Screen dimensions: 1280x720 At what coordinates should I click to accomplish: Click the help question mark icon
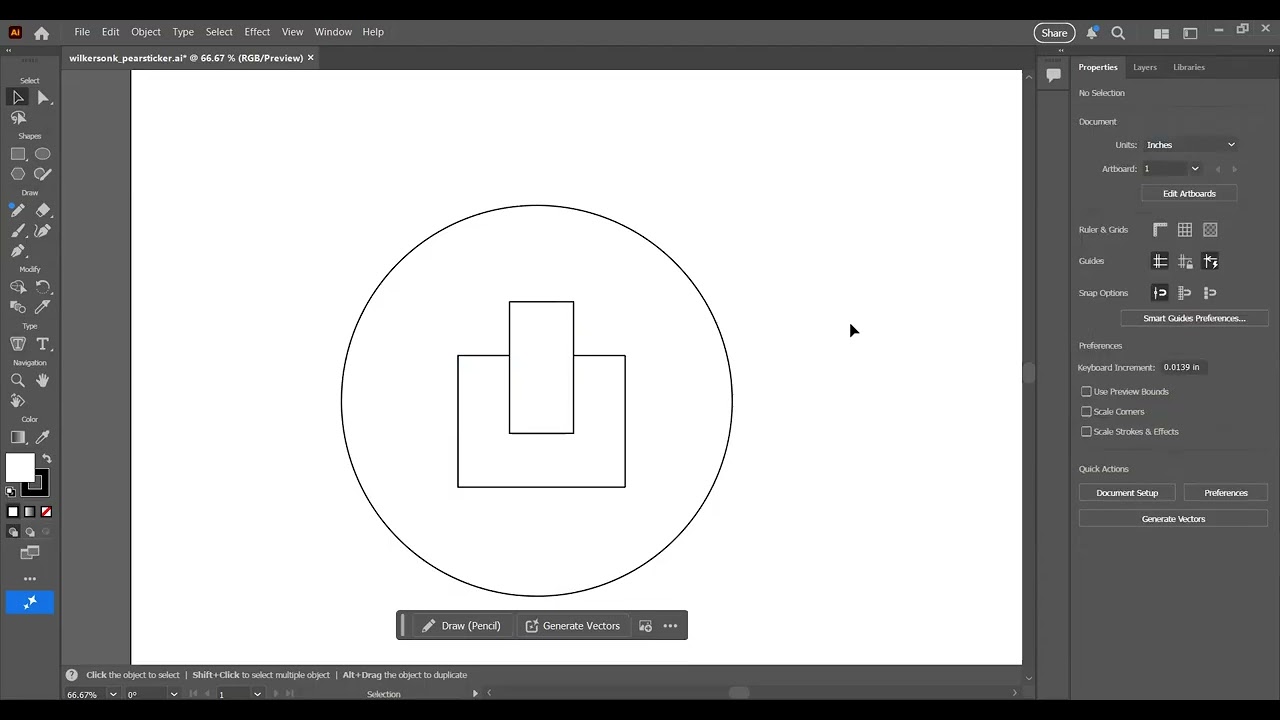coord(72,675)
